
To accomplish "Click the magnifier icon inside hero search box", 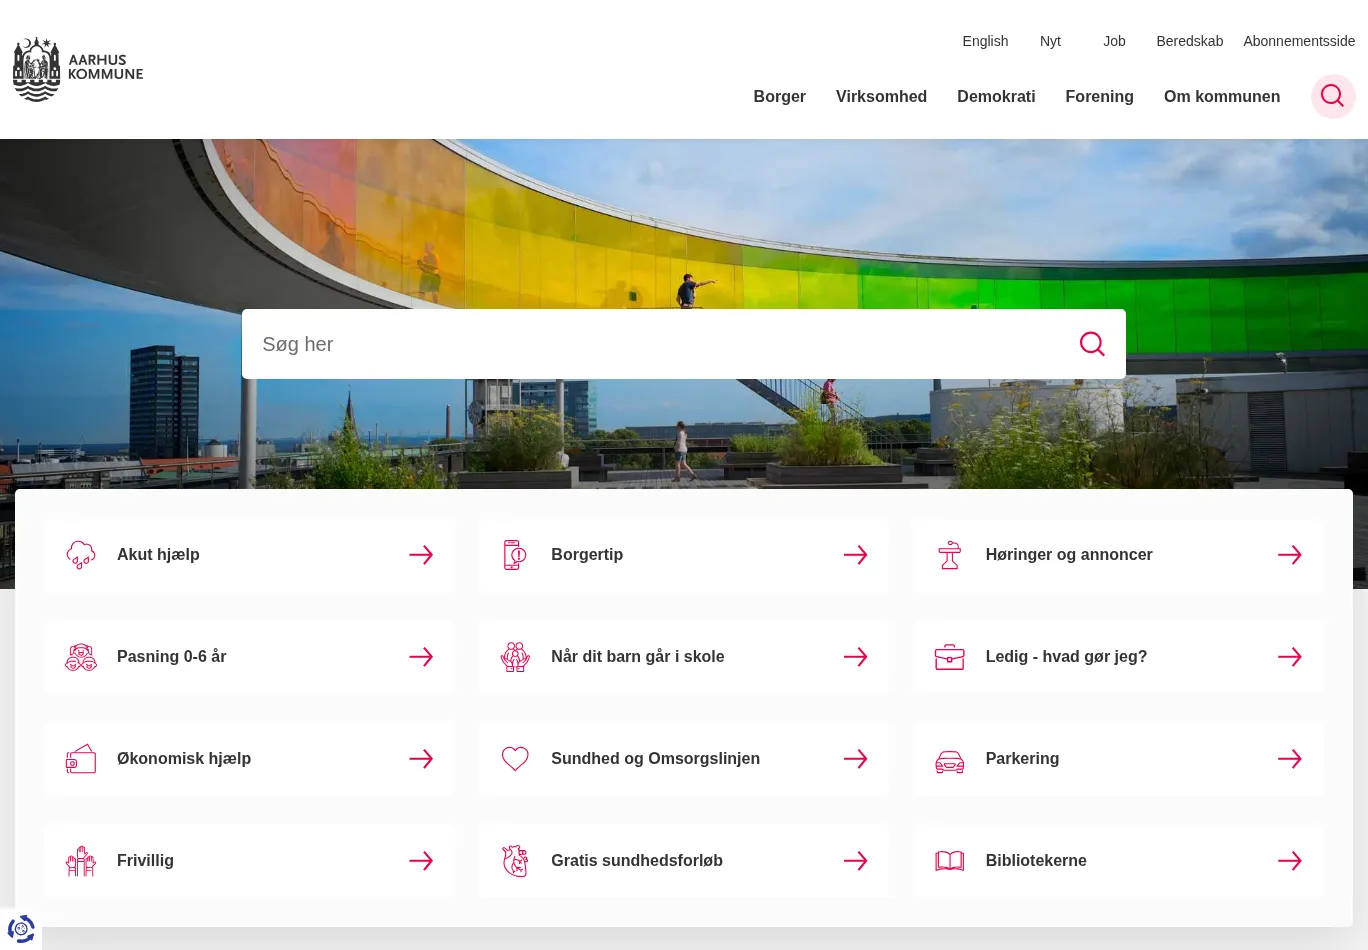I will pos(1092,344).
